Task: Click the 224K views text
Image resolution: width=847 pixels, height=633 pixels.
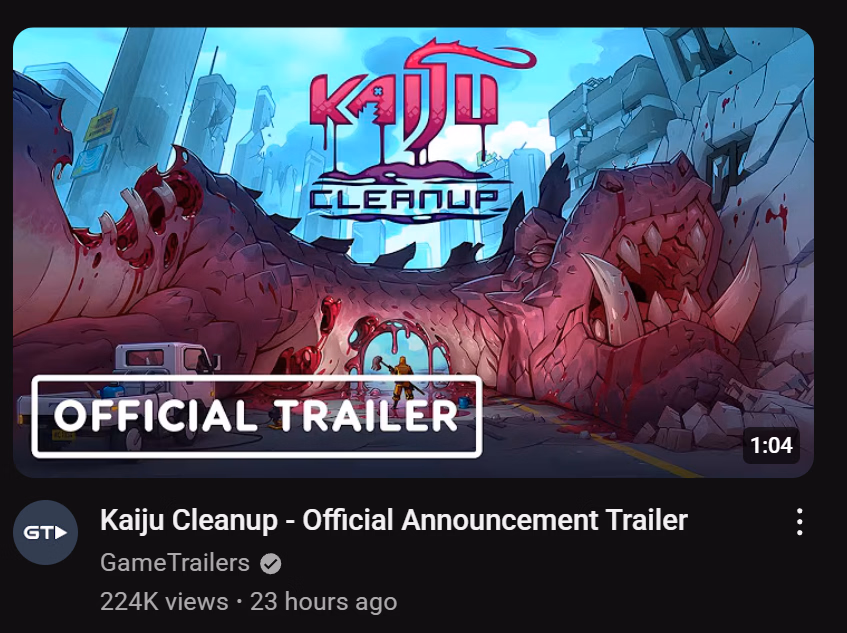Action: pos(164,602)
